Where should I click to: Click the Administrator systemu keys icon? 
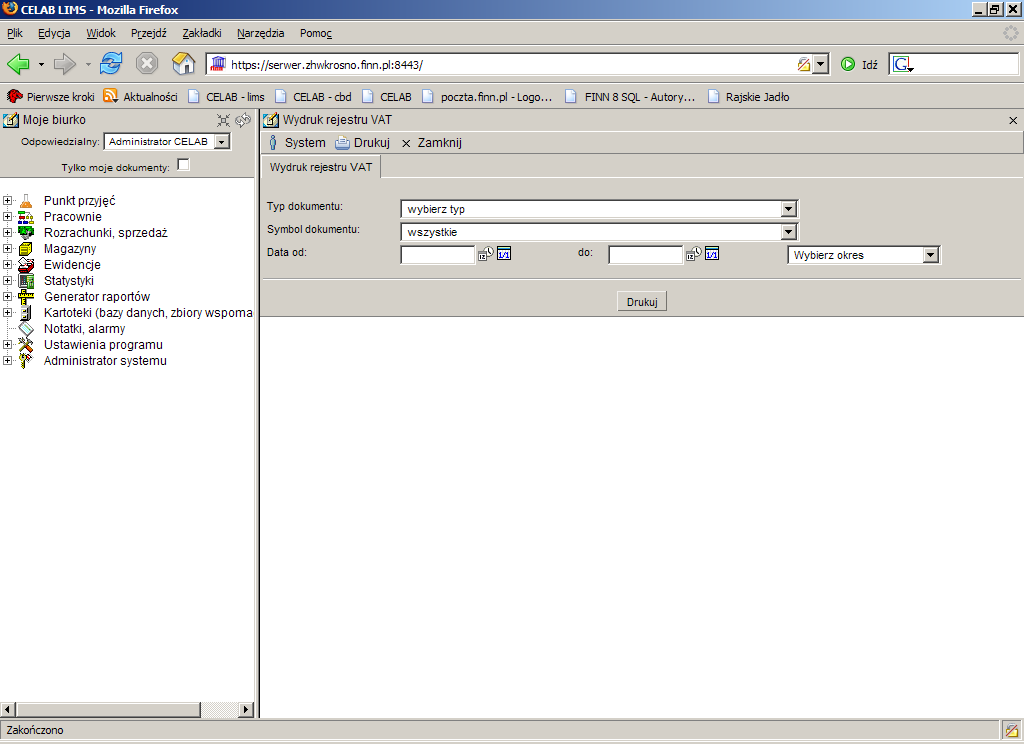pos(25,361)
